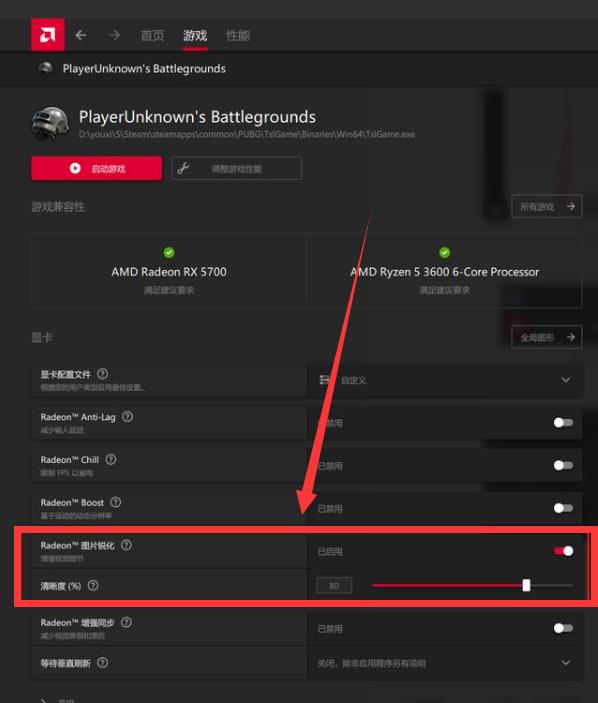The height and width of the screenshot is (703, 598).
Task: Click the 清晰度 value box showing 80
Action: click(334, 586)
